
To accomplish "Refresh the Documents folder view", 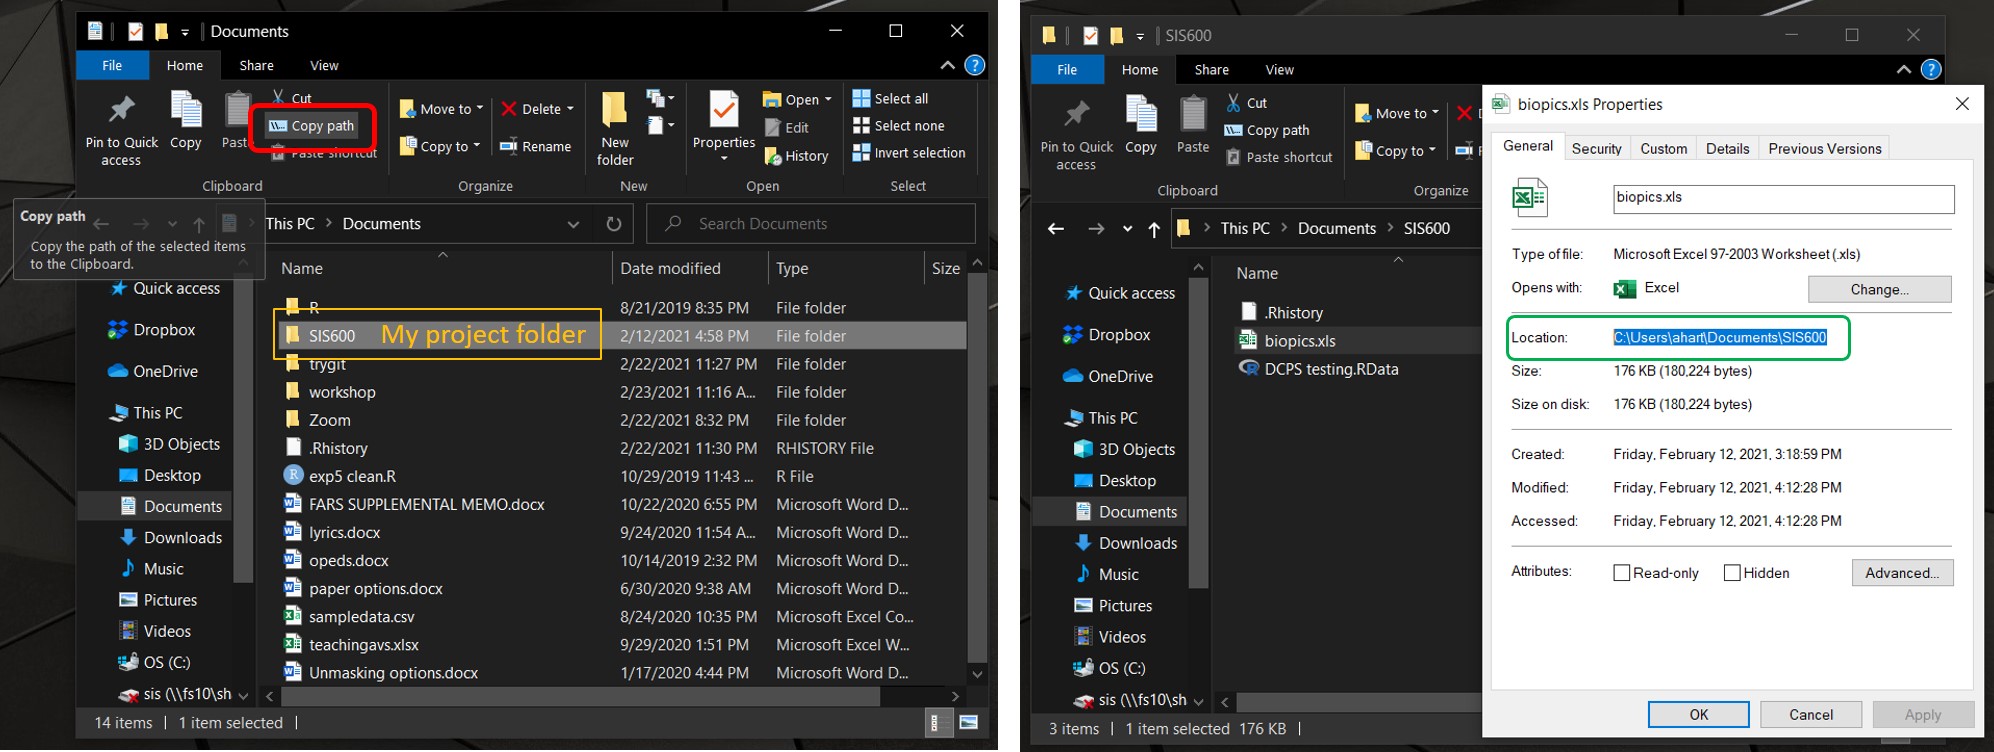I will 614,224.
